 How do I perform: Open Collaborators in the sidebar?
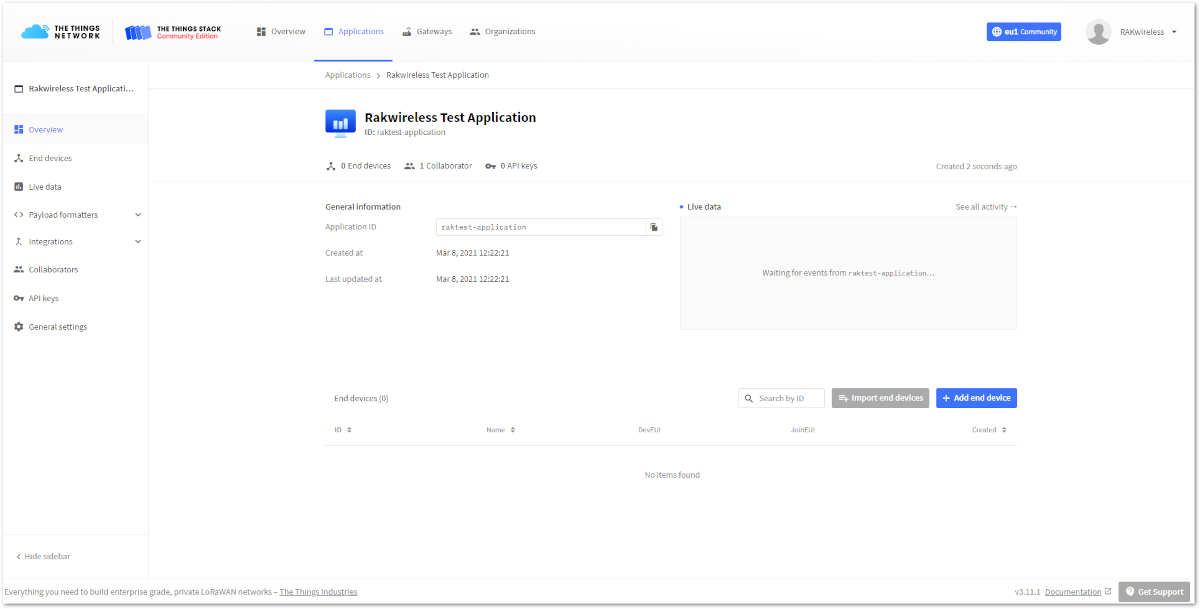(75, 270)
